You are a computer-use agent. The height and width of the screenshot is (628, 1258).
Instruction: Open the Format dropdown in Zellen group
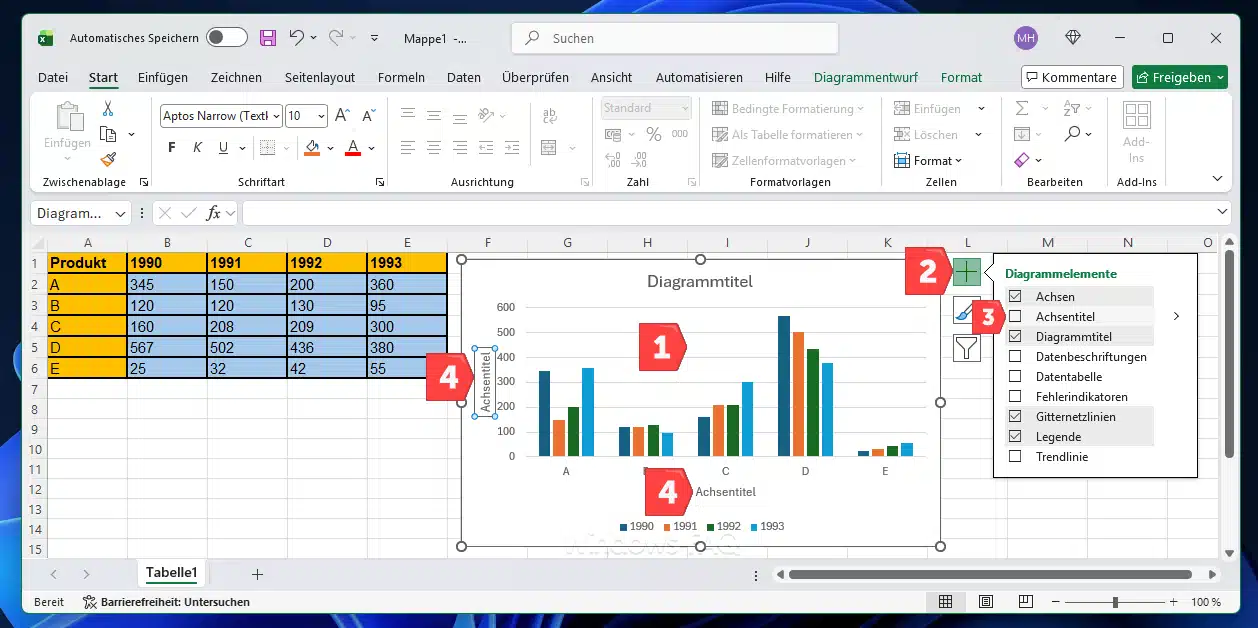pos(937,160)
